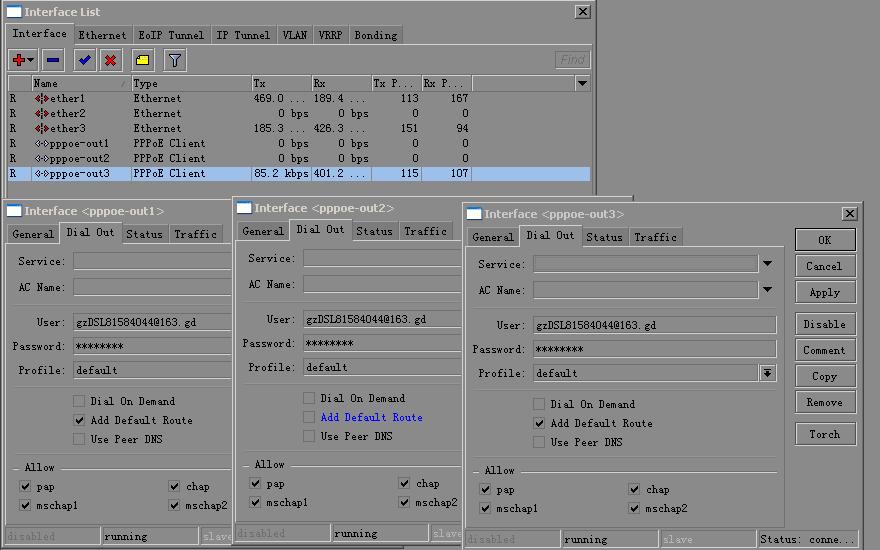This screenshot has height=550, width=880.
Task: Click the yellow Comment note icon
Action: click(x=143, y=60)
